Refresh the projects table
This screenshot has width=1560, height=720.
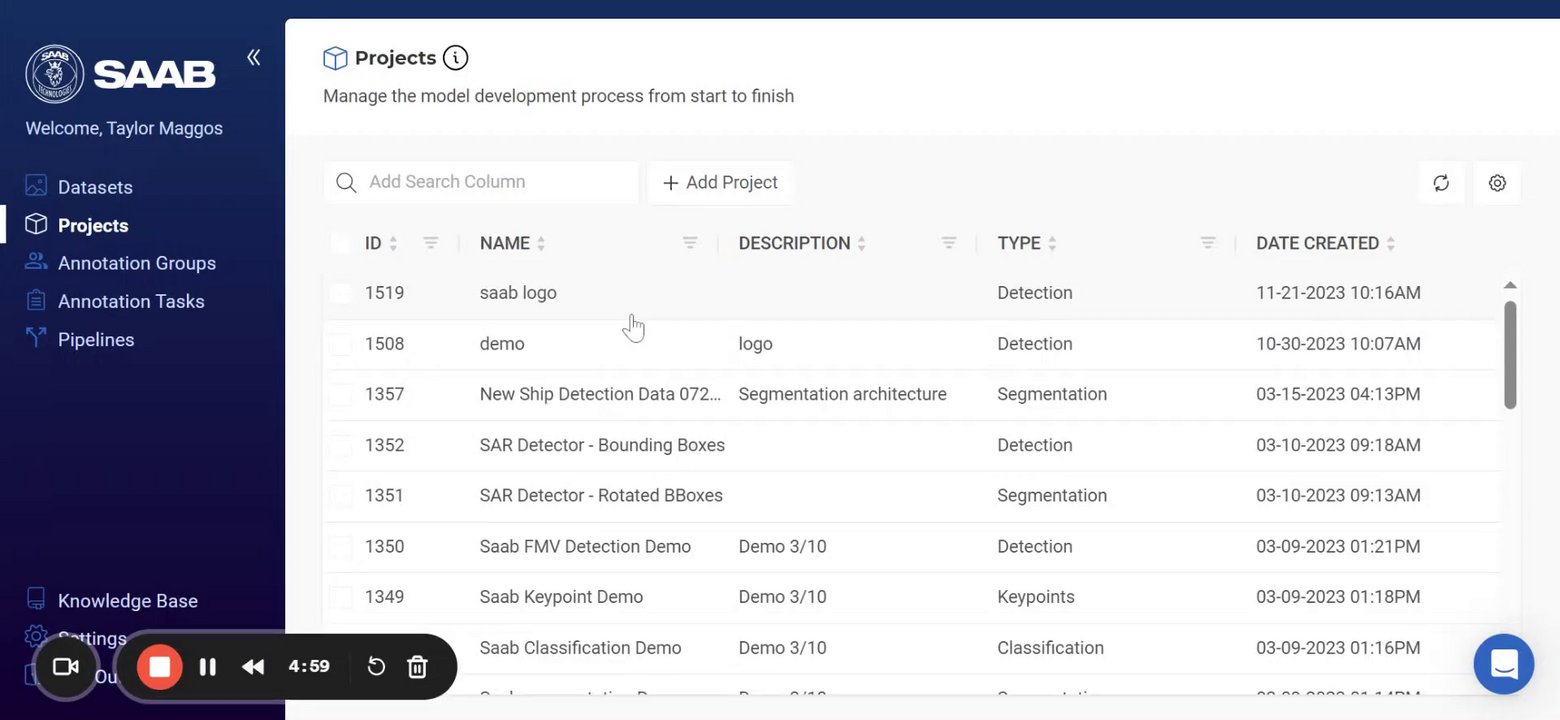(1441, 183)
